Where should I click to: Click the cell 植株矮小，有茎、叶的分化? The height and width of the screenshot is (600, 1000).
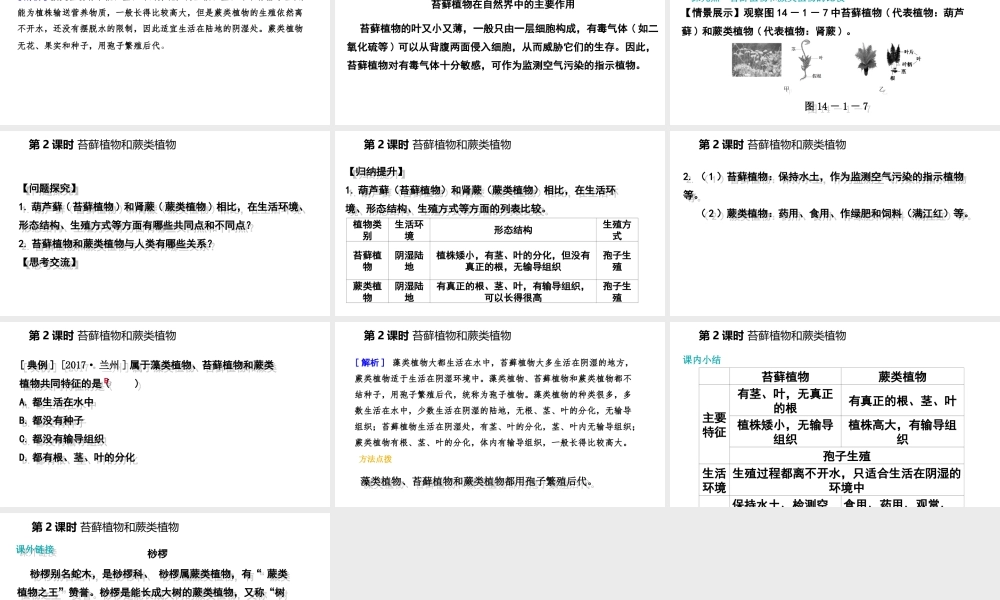[x=513, y=261]
